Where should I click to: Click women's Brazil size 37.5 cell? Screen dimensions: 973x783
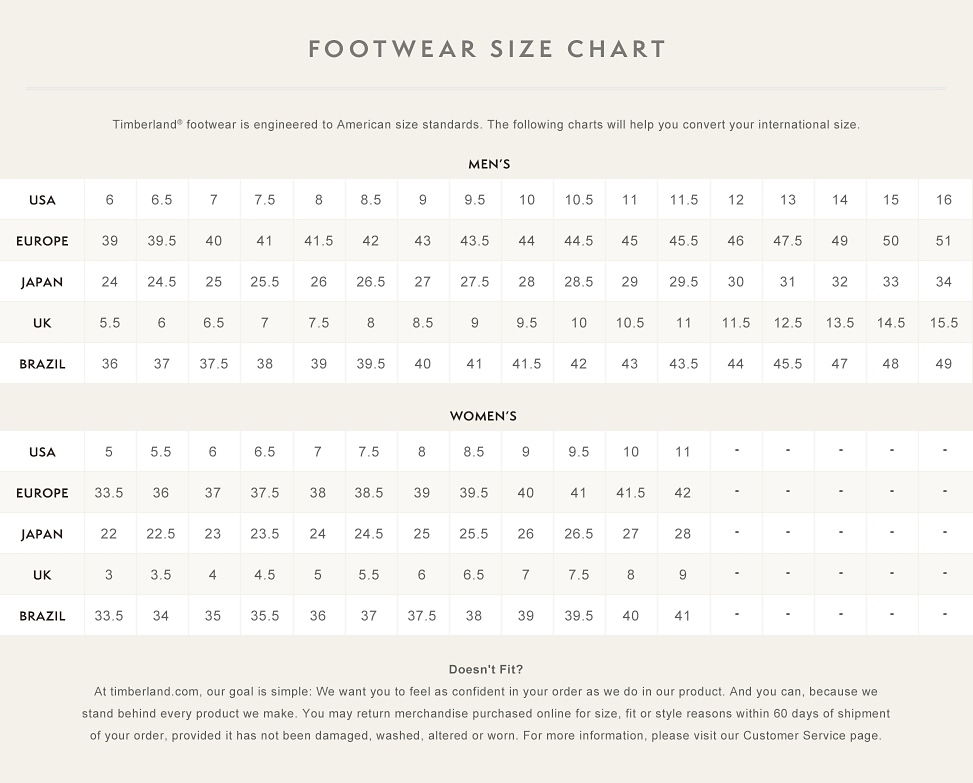[421, 615]
